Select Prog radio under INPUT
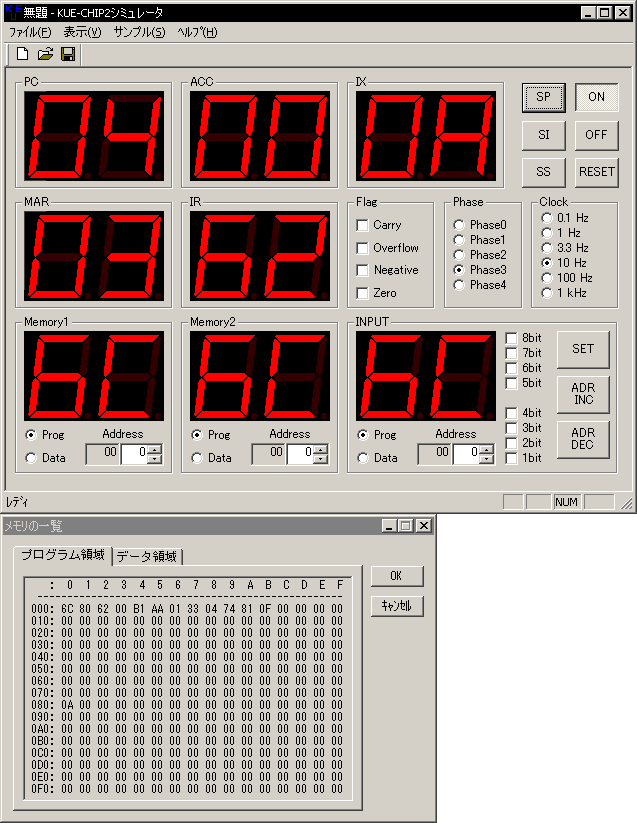The width and height of the screenshot is (637, 823). coord(363,435)
